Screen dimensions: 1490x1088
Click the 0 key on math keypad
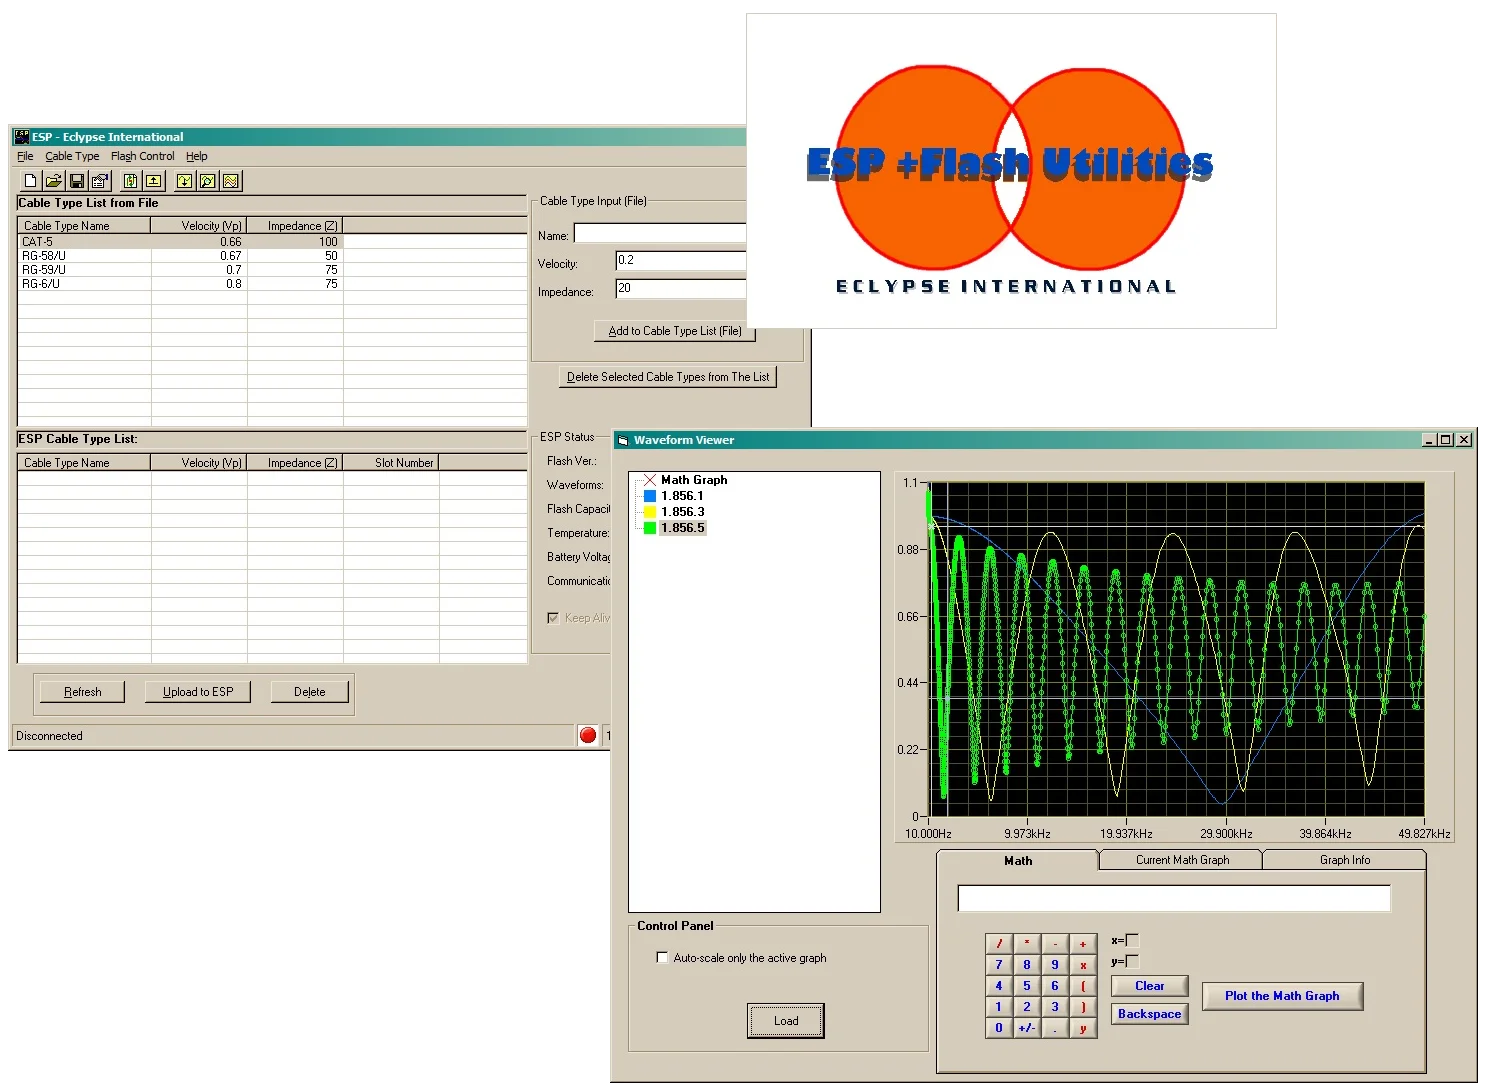998,1028
